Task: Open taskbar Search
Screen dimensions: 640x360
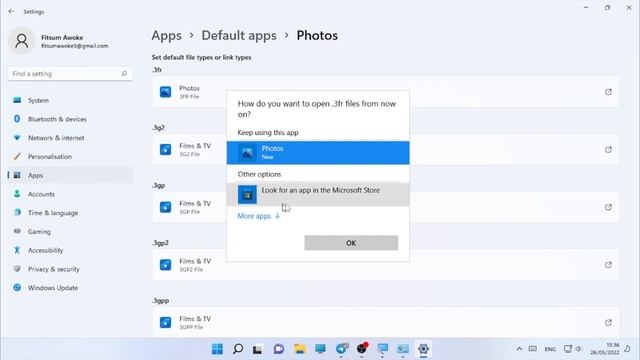Action: (238, 349)
